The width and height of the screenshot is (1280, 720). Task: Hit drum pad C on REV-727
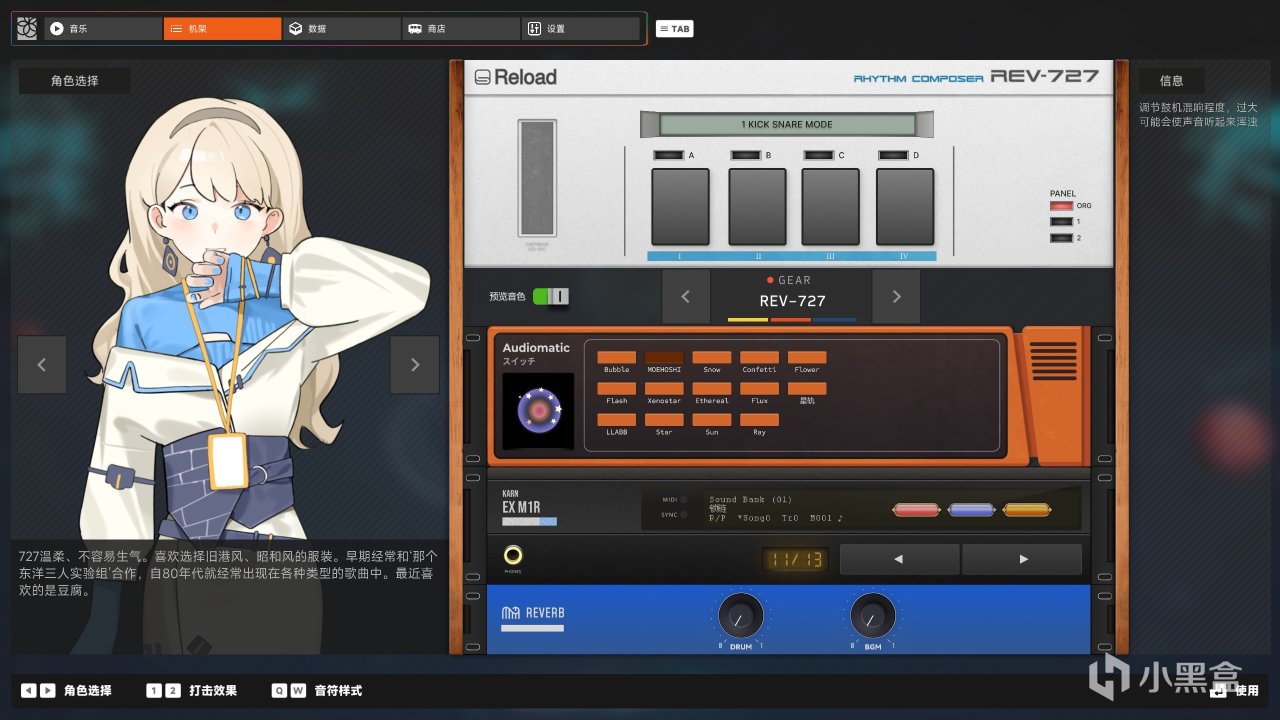pos(831,206)
